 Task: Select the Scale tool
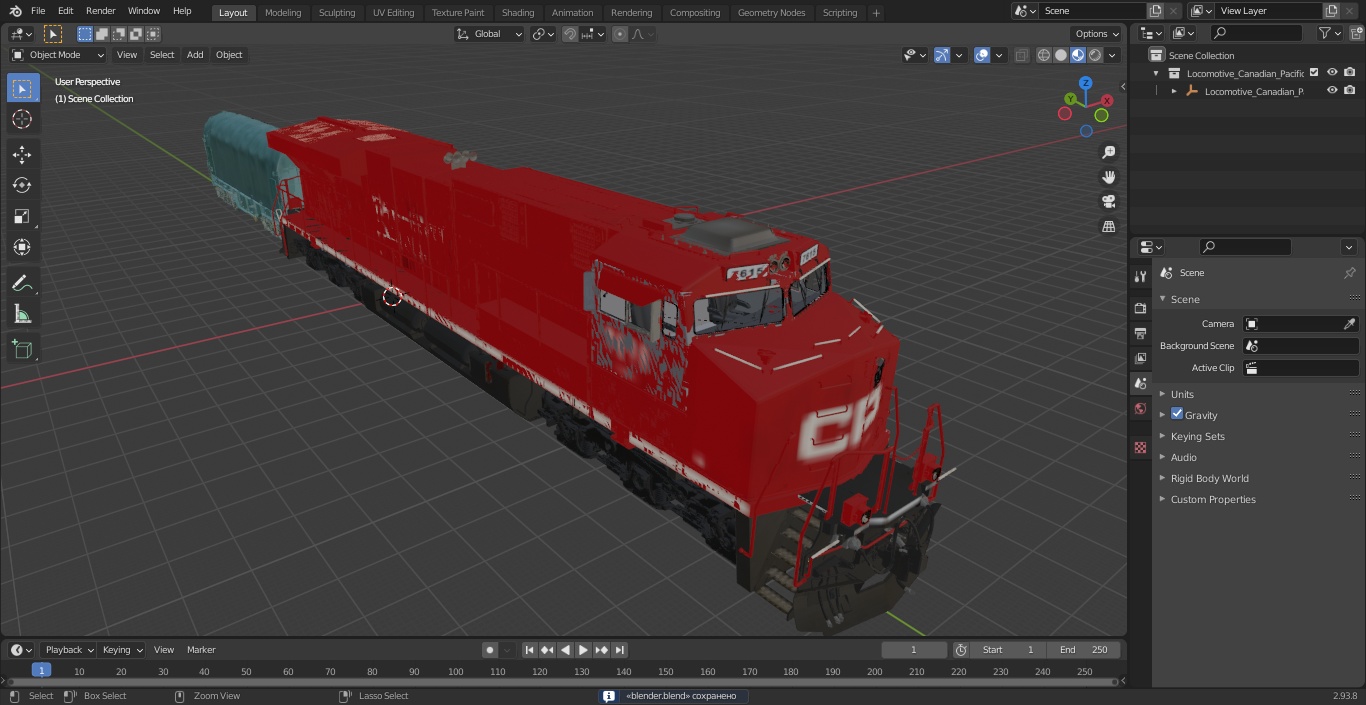22,216
